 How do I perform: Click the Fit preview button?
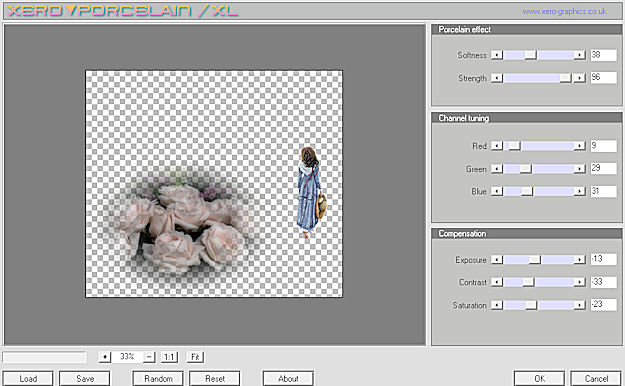click(195, 356)
